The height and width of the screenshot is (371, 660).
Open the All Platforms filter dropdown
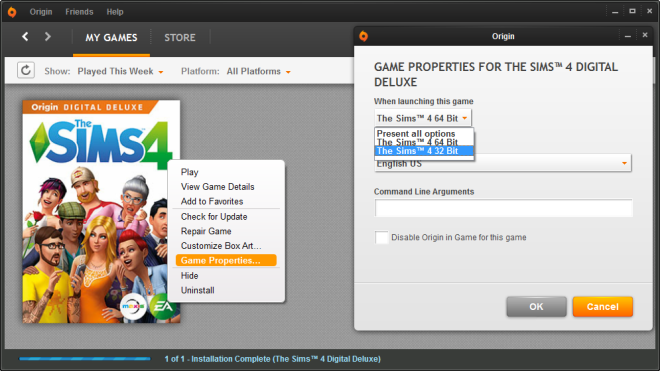[258, 72]
